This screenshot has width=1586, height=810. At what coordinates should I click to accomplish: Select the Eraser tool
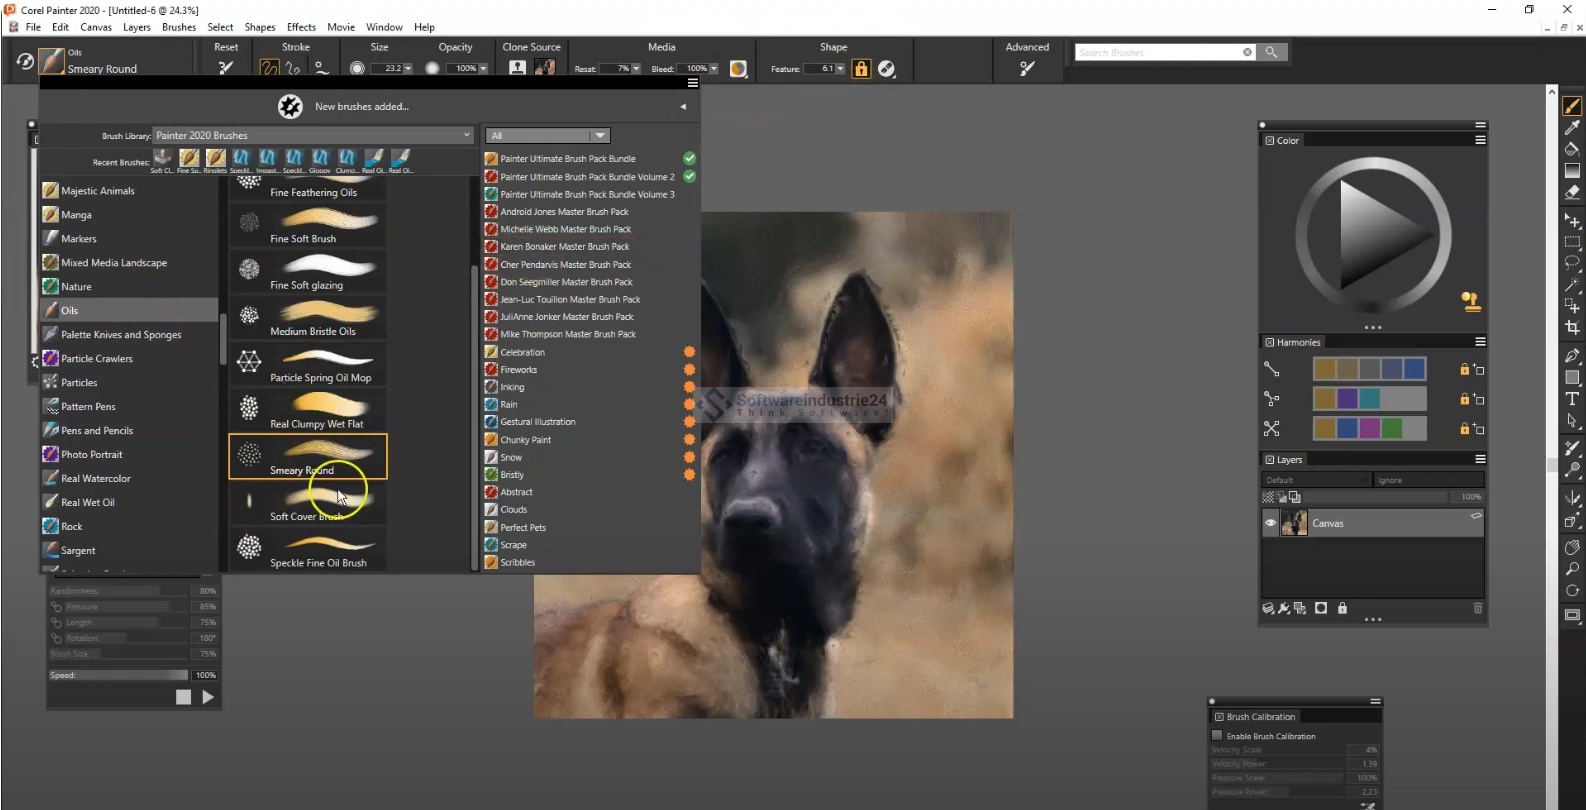[1572, 192]
